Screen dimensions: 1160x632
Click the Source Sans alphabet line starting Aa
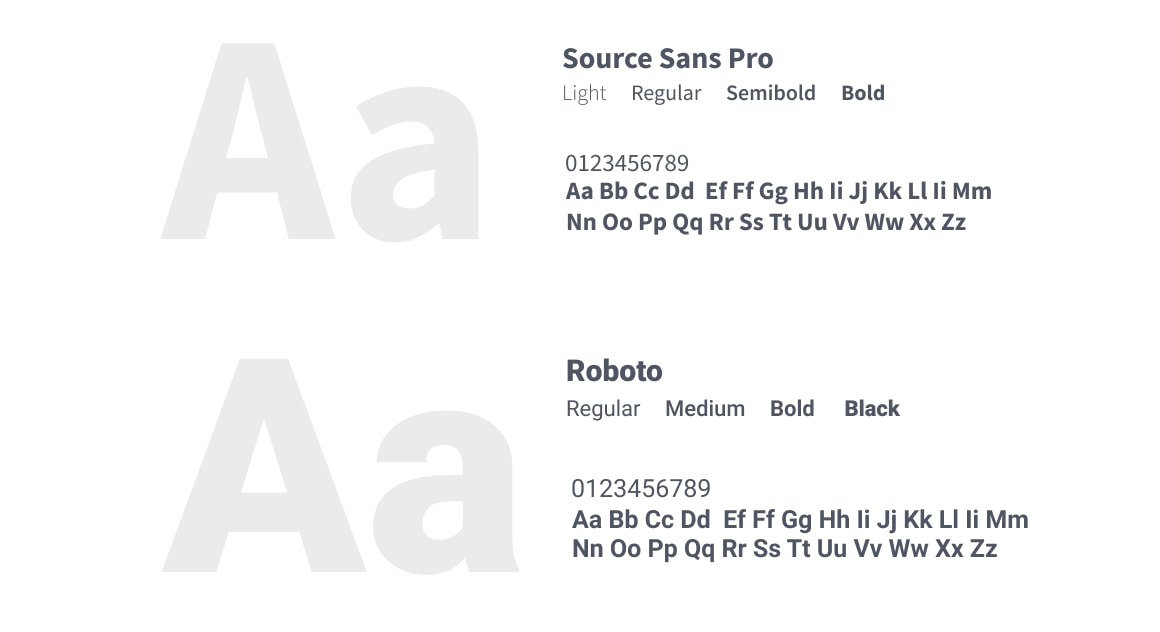(778, 192)
